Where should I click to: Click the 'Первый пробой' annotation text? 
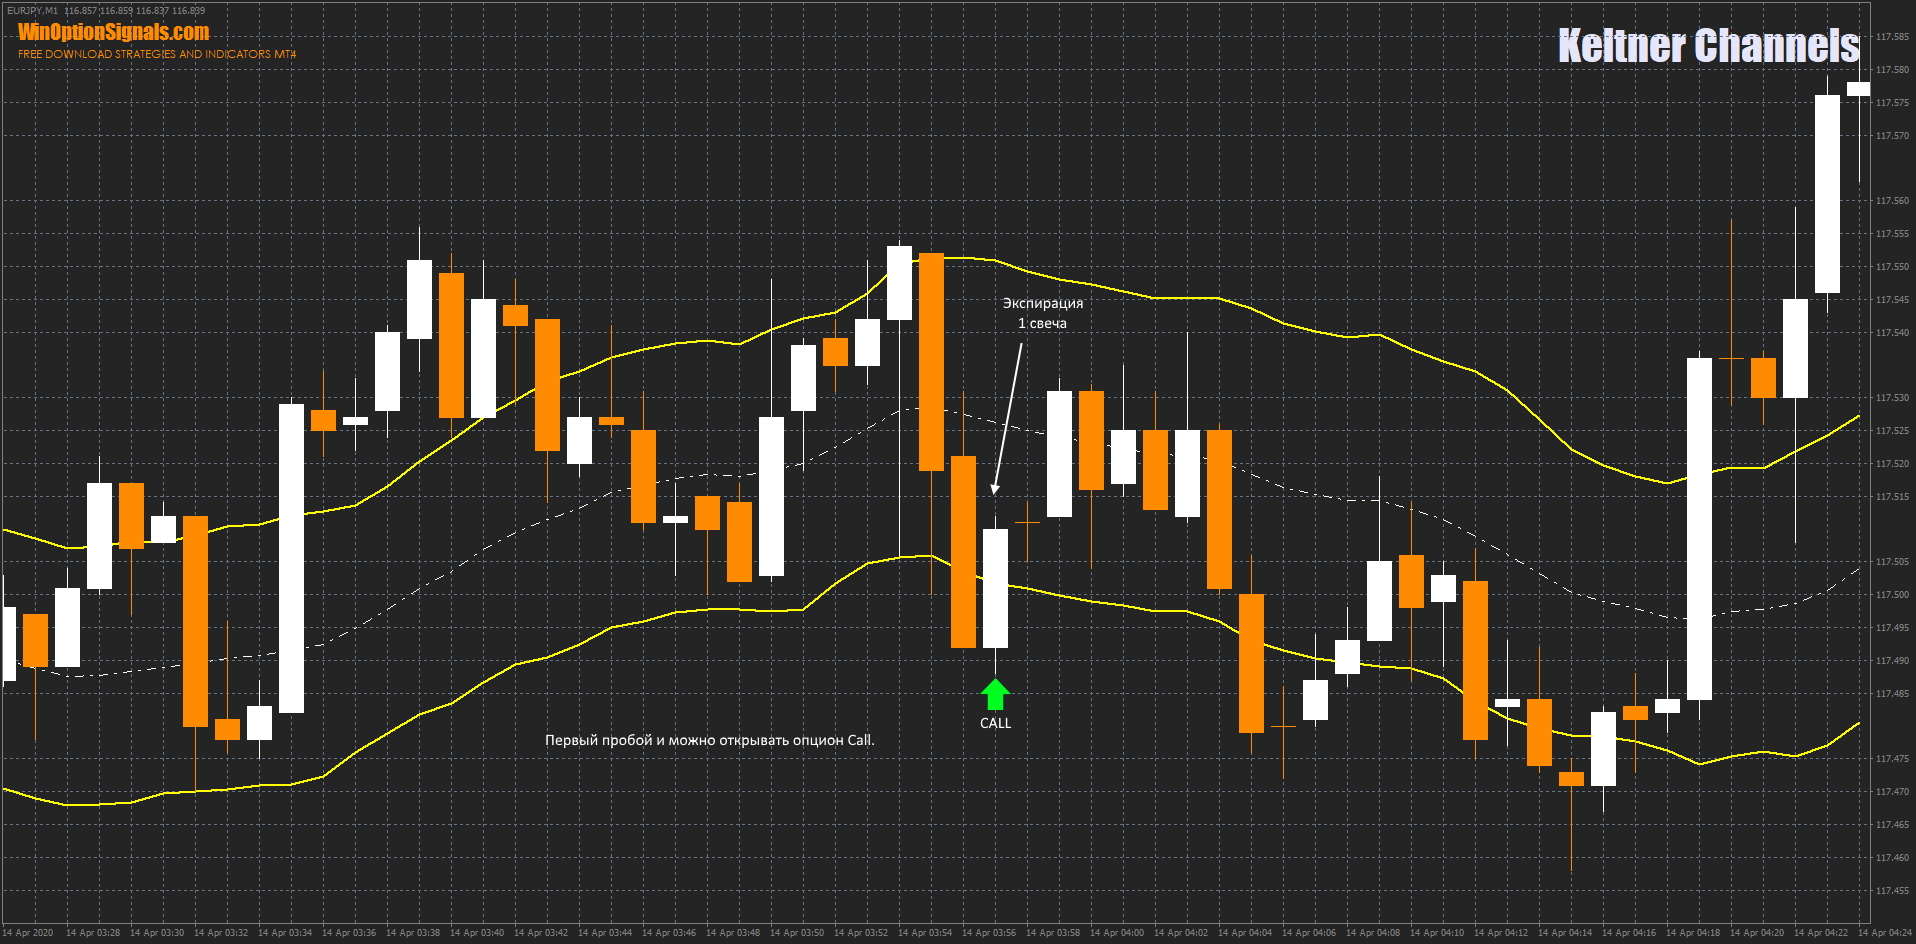[x=709, y=740]
